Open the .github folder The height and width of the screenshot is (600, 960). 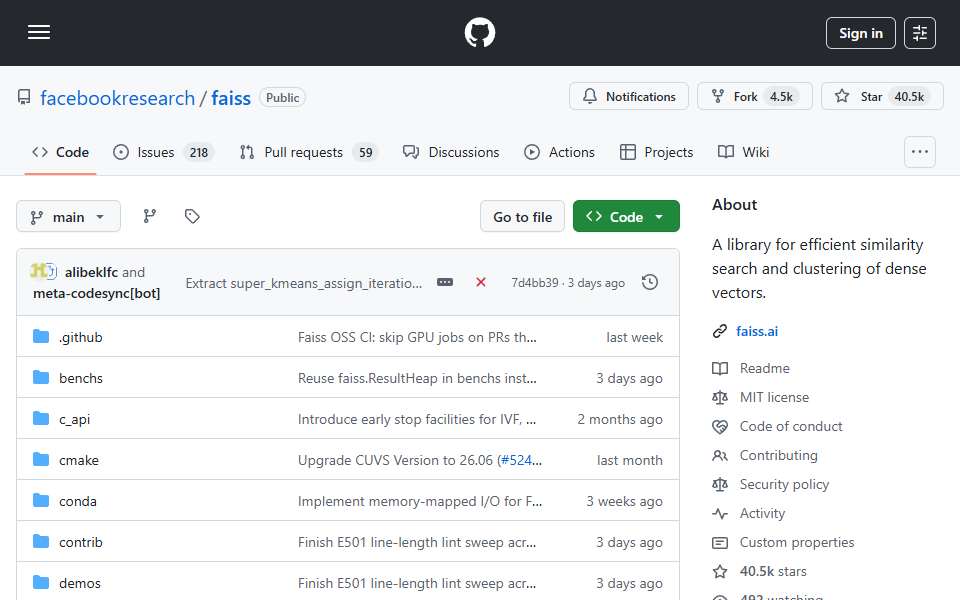81,337
